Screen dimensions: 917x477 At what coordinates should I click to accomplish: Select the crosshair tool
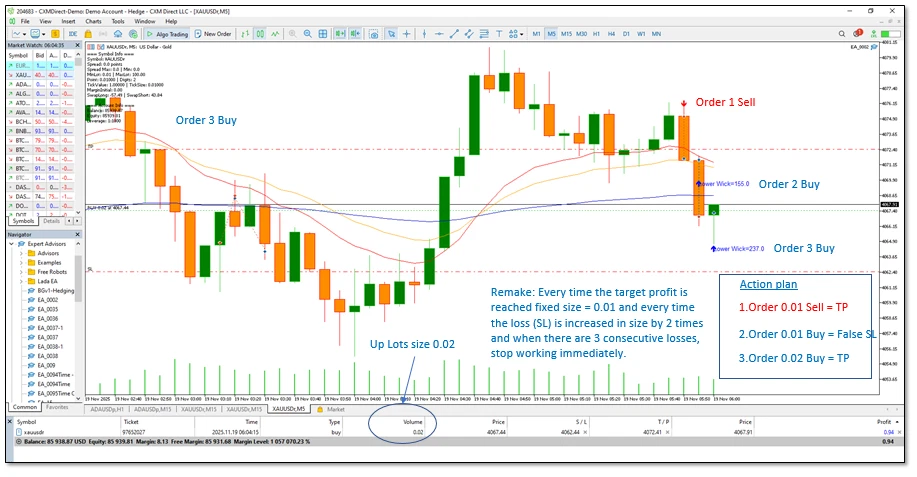[406, 34]
